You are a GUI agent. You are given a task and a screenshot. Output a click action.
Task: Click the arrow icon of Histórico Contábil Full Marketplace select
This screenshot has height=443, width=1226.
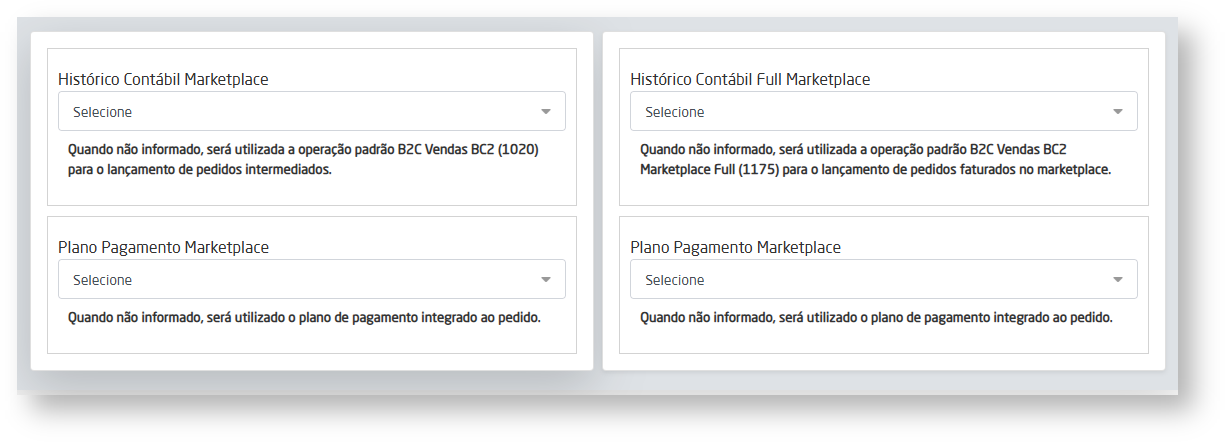[x=1118, y=112]
